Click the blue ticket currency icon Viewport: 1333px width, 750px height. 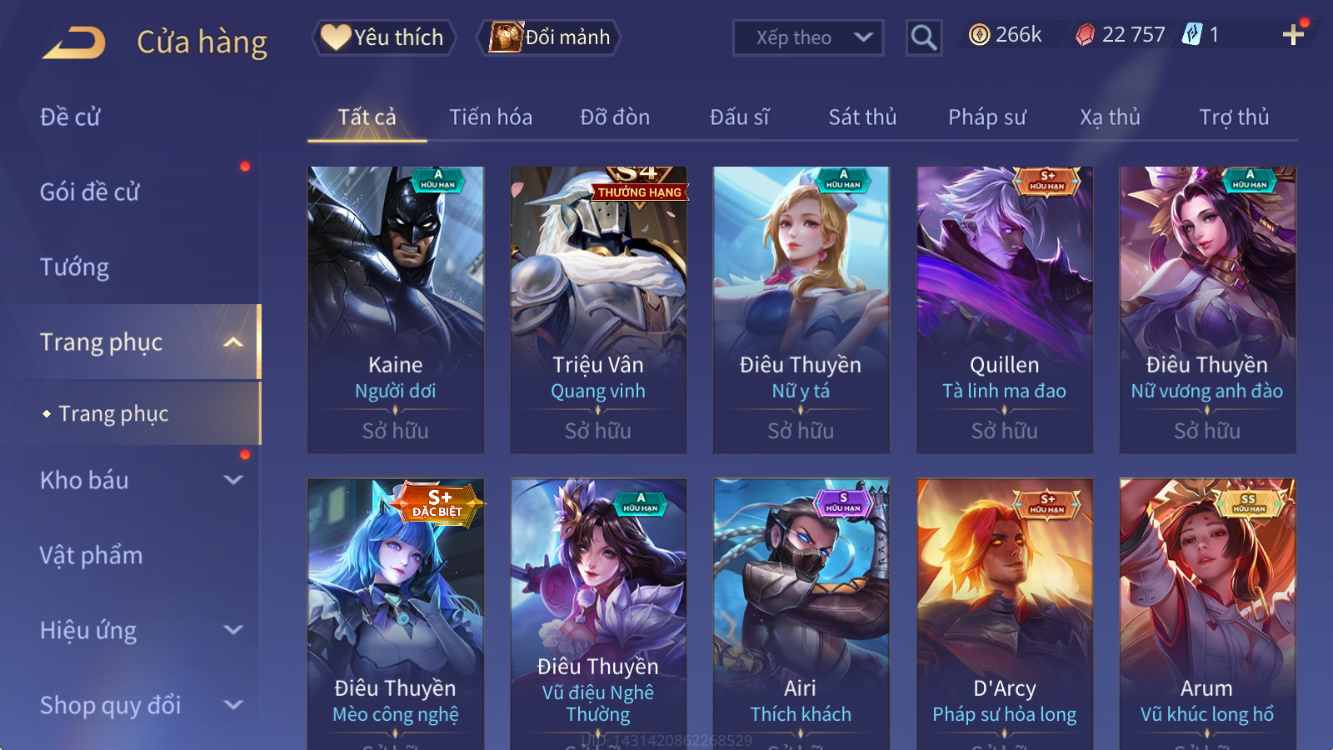(x=1192, y=35)
